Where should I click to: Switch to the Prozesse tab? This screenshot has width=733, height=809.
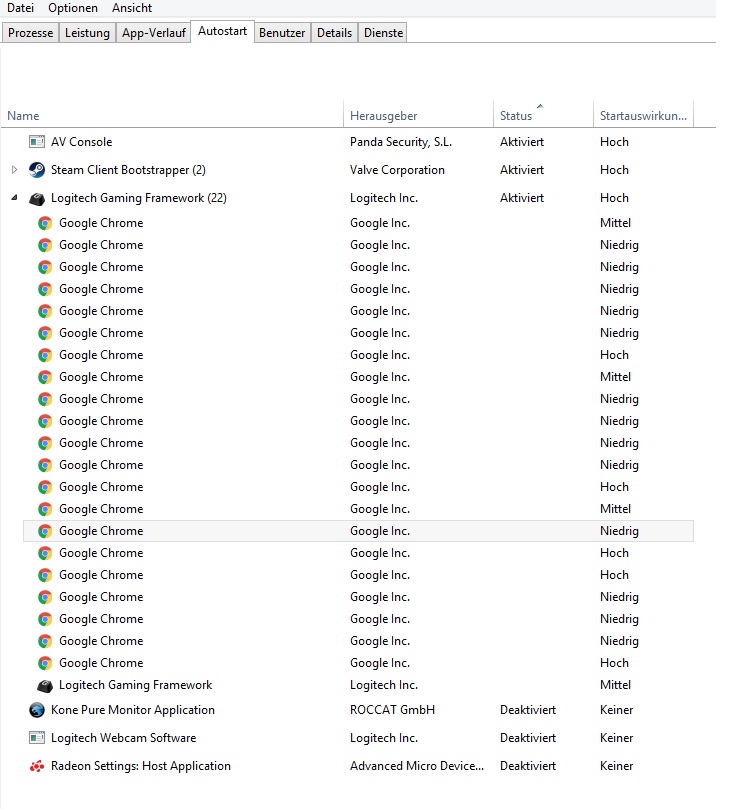tap(30, 33)
